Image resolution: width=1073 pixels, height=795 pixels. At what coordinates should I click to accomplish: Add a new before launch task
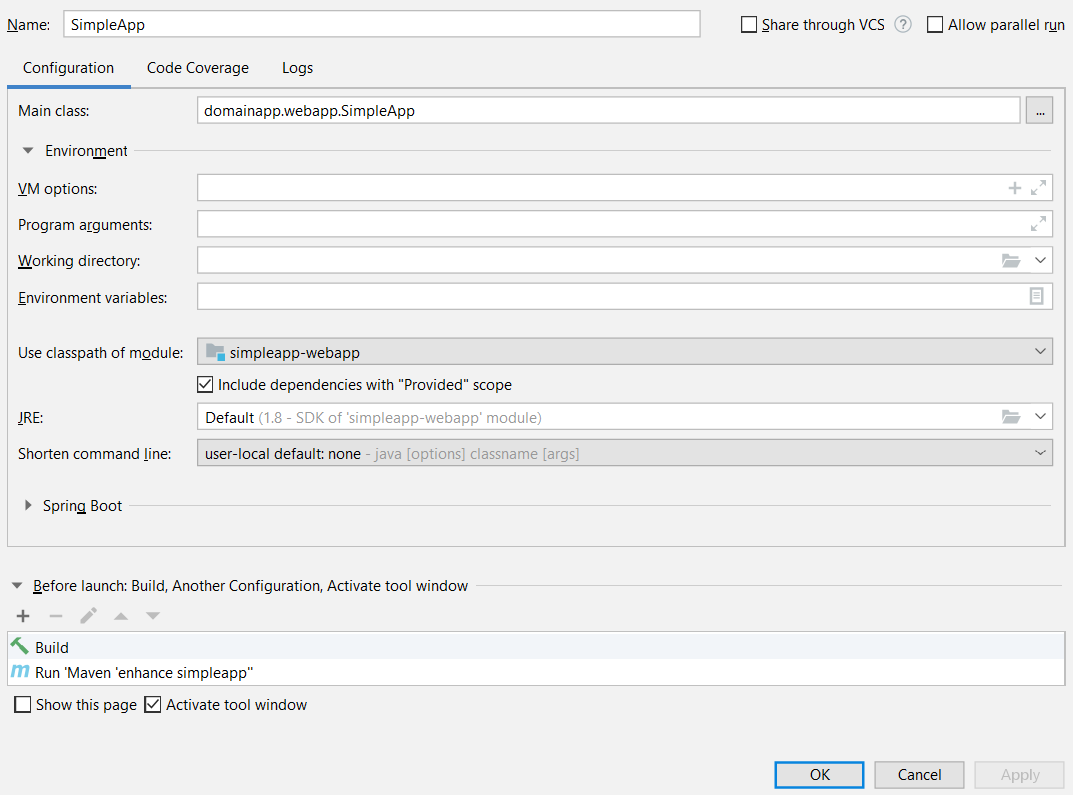(23, 616)
